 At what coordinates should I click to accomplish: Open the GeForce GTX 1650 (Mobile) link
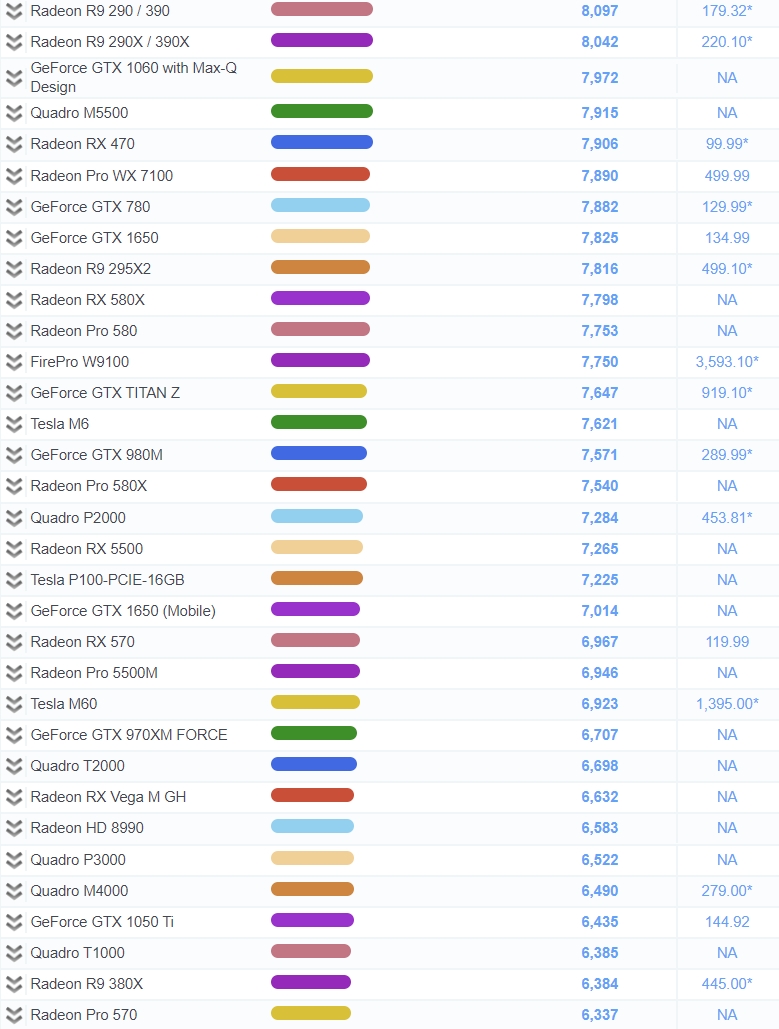coord(123,611)
